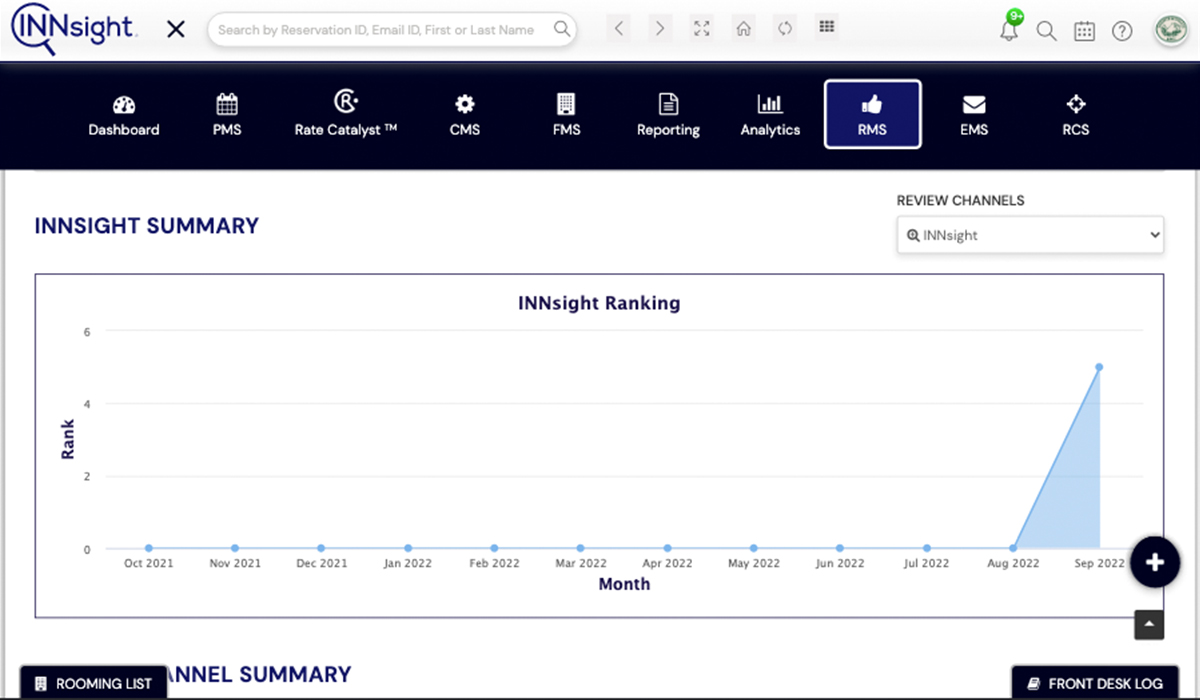The image size is (1200, 700).
Task: Go to the RCS module
Action: [x=1076, y=115]
